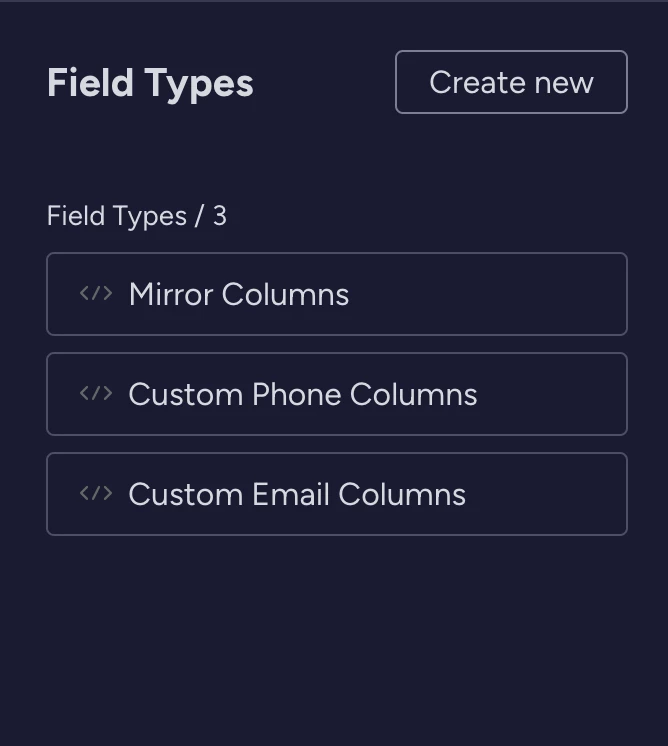Open the Custom Email Columns field type
Screen dimensions: 668x746
tap(337, 494)
